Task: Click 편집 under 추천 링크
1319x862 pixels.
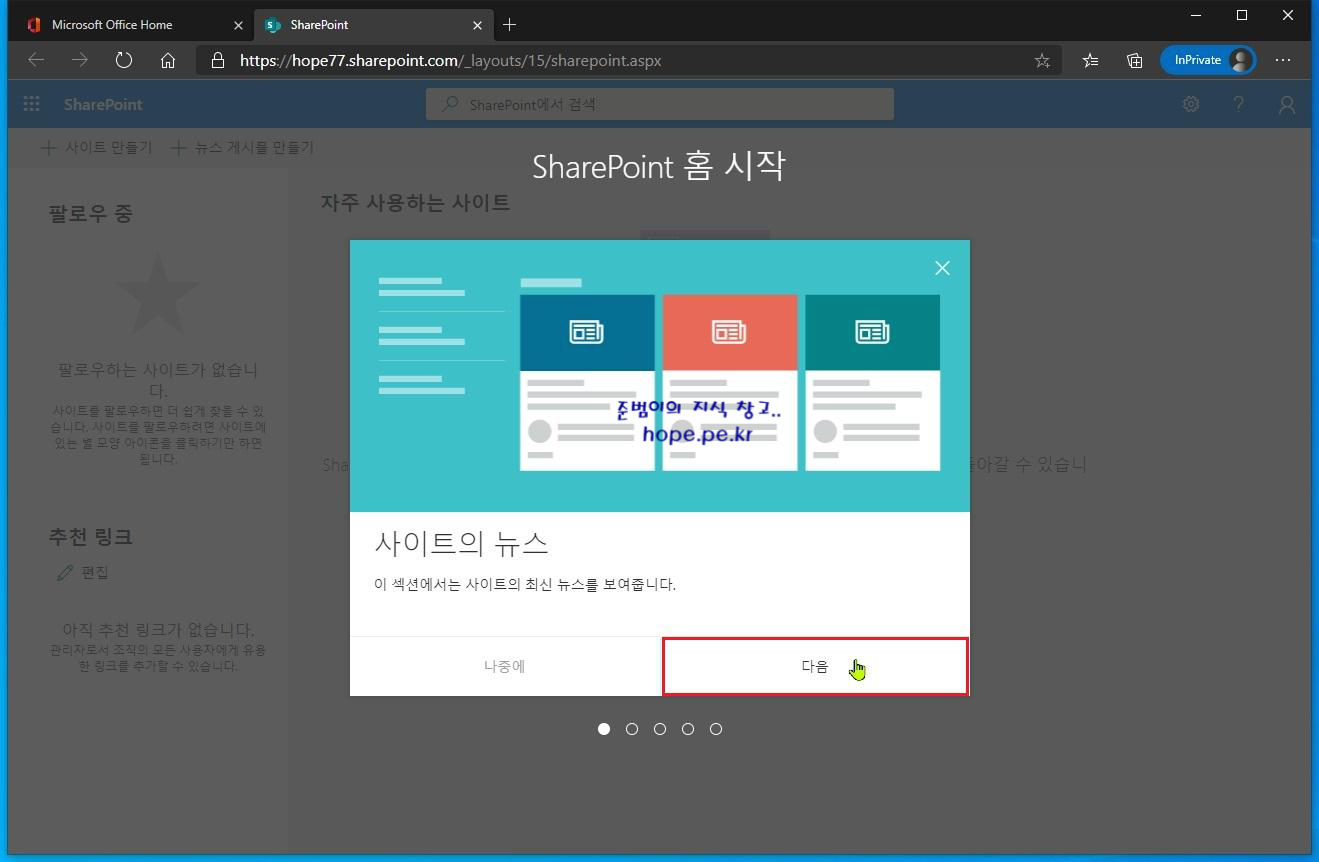Action: [x=83, y=573]
